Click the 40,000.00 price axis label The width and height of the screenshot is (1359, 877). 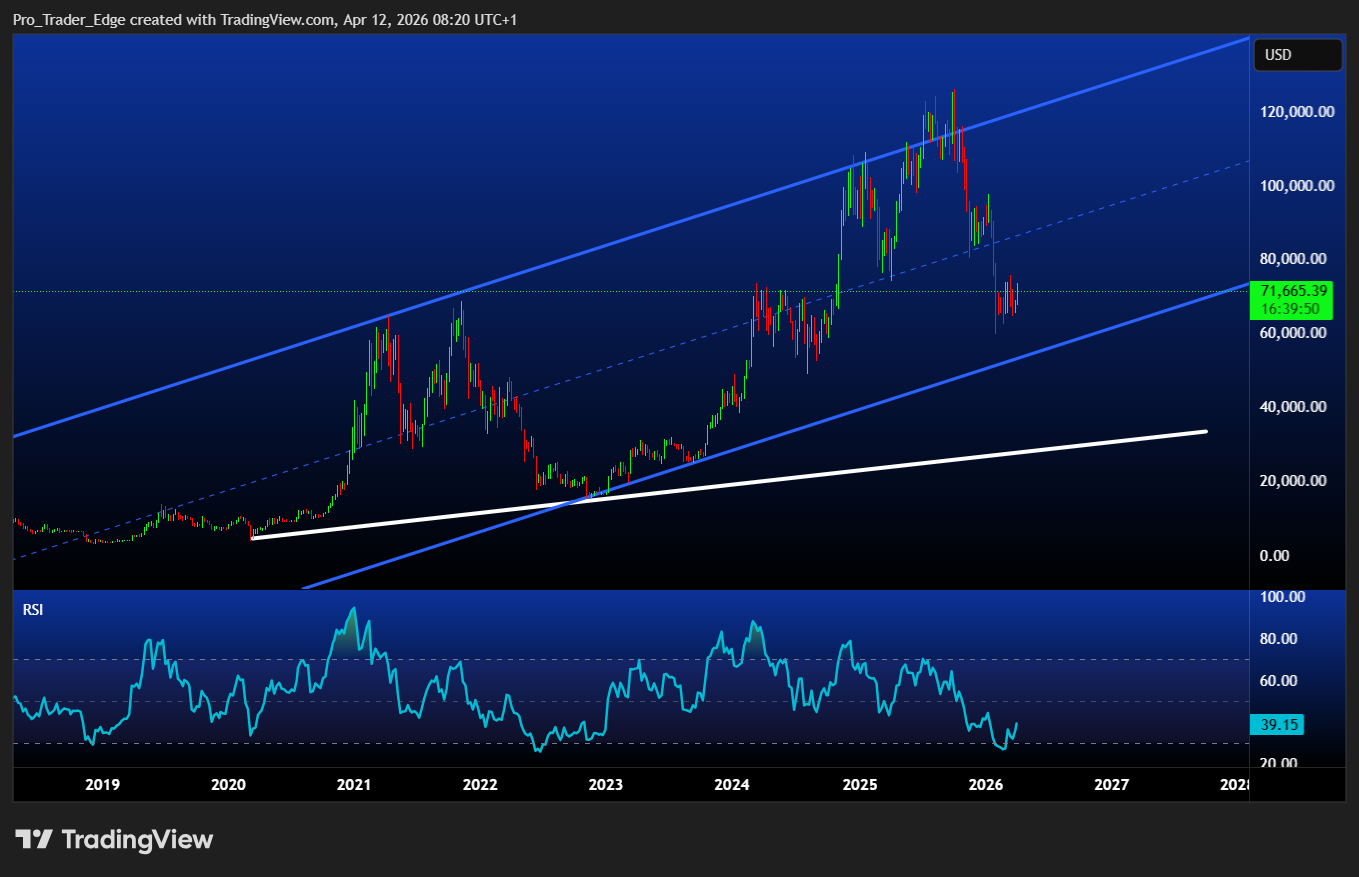point(1297,407)
